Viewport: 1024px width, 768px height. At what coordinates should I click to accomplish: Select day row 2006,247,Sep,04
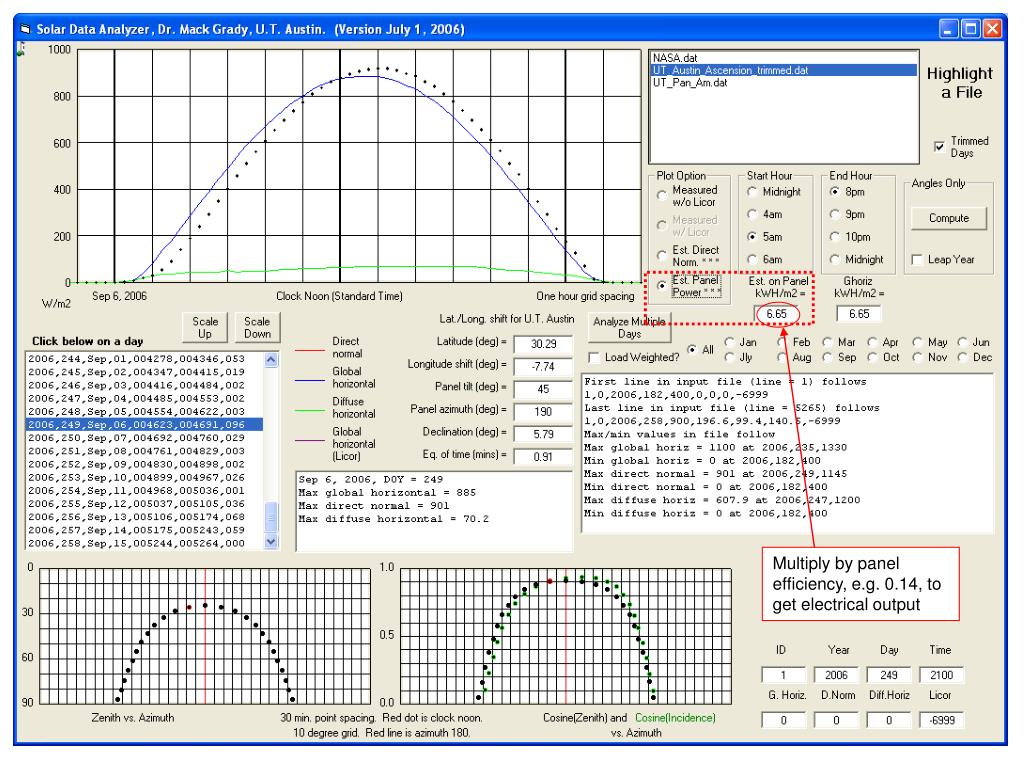(x=144, y=398)
